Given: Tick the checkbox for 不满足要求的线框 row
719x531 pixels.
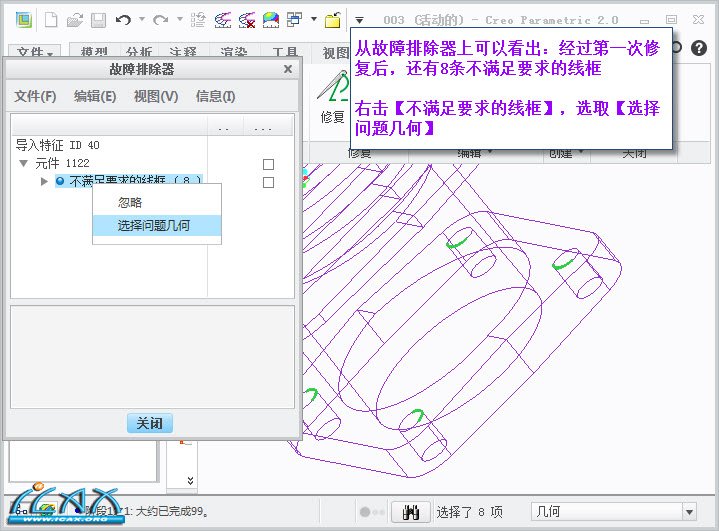Looking at the screenshot, I should pyautogui.click(x=267, y=182).
